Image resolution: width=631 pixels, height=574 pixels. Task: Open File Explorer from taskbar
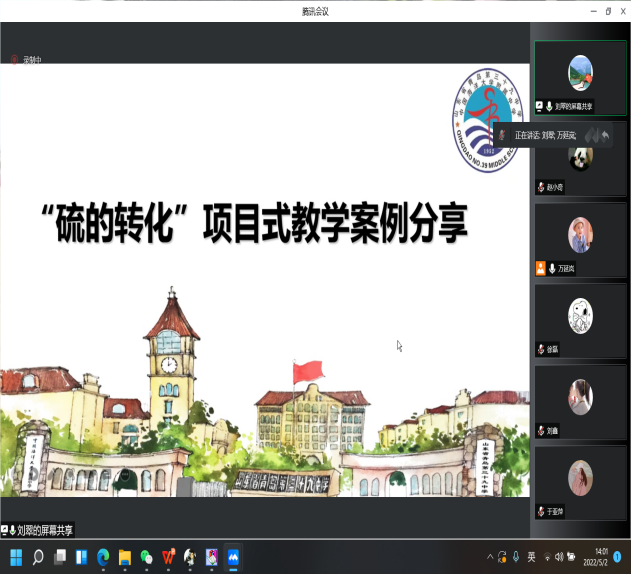click(125, 556)
